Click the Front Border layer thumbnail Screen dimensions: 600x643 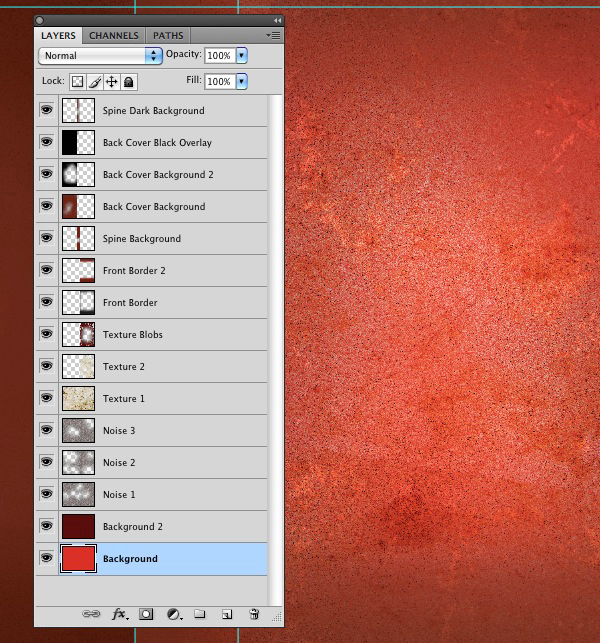78,303
